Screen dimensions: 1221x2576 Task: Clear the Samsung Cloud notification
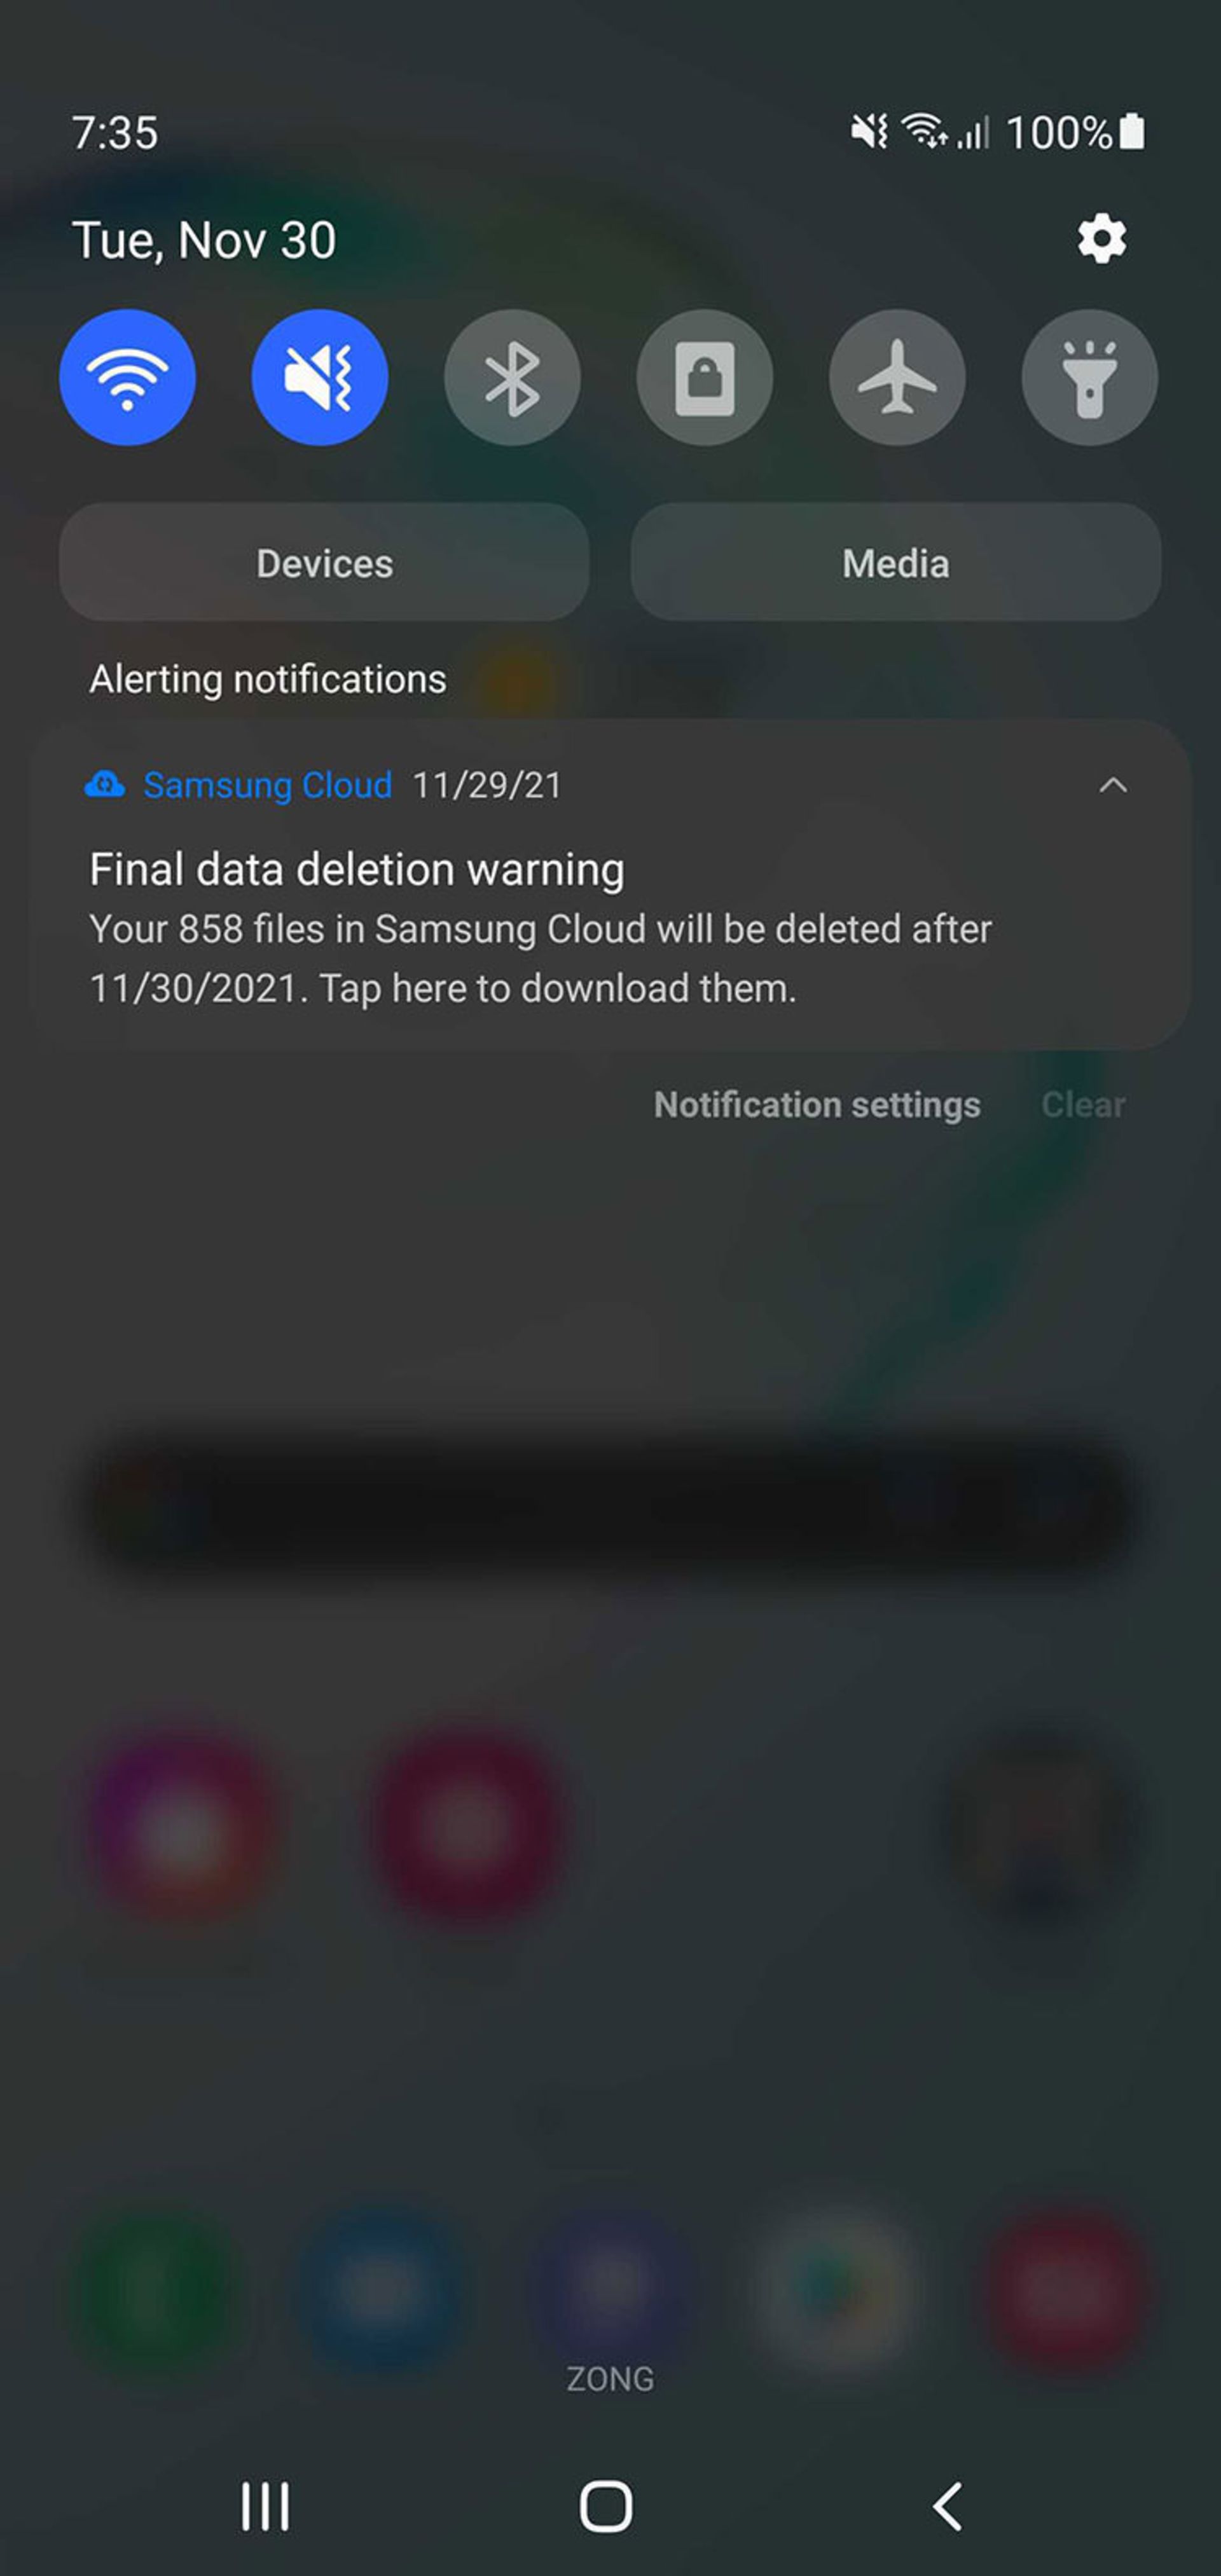click(x=1083, y=1102)
